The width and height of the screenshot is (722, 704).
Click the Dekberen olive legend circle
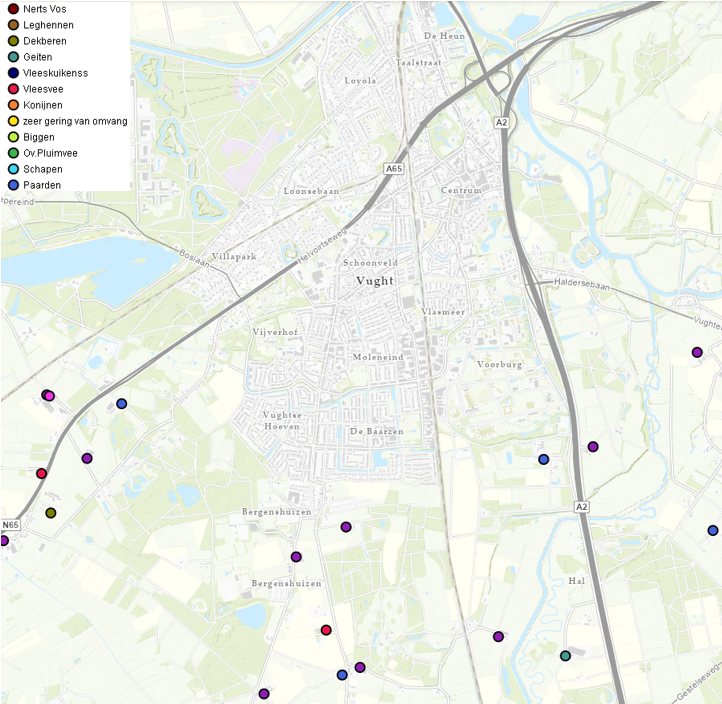pyautogui.click(x=13, y=41)
